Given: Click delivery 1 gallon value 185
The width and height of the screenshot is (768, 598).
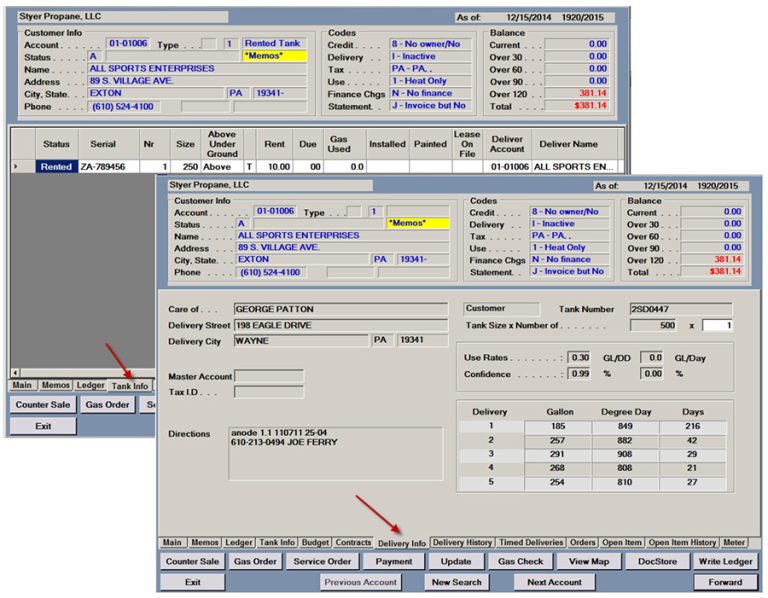Looking at the screenshot, I should (558, 426).
